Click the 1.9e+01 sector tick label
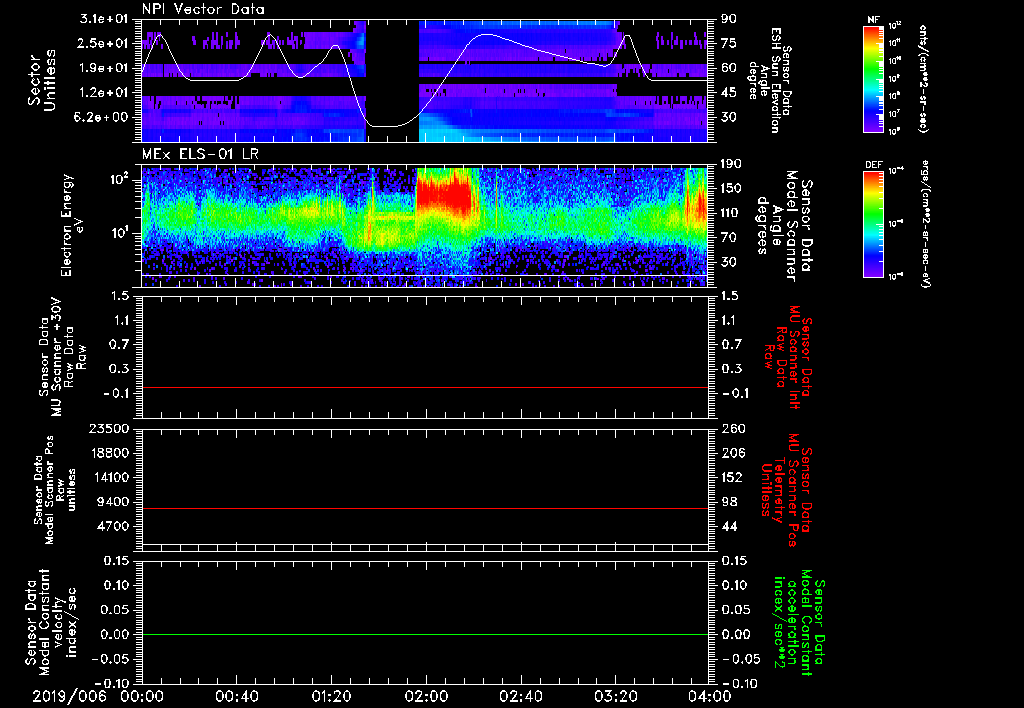This screenshot has height=708, width=1024. [104, 68]
